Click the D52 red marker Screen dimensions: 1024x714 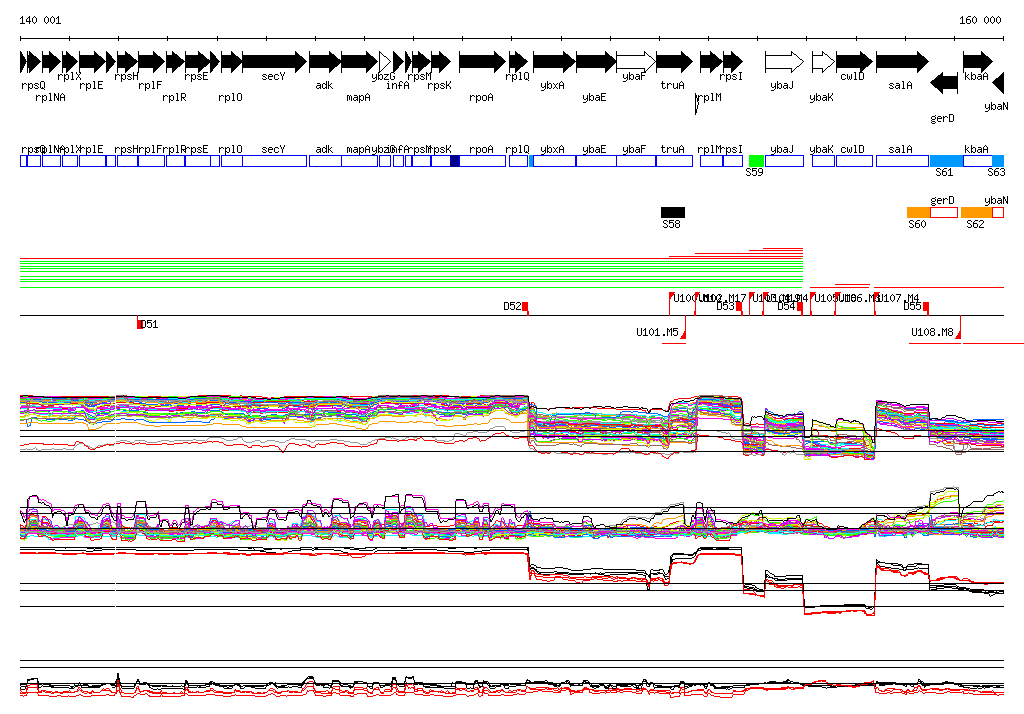click(525, 306)
